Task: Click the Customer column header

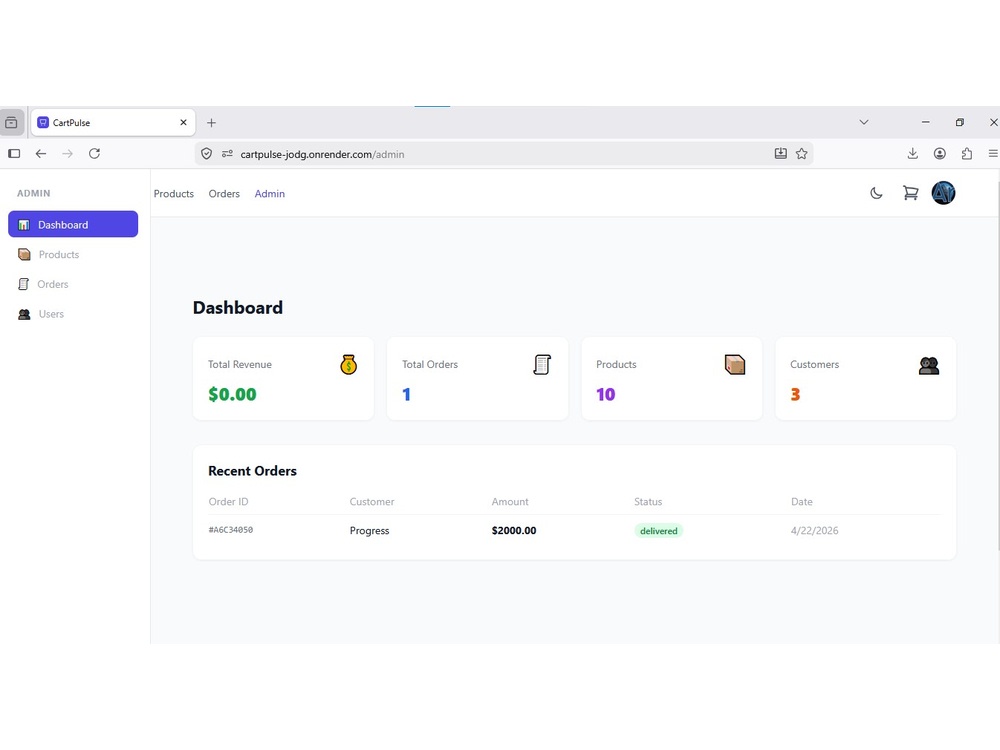Action: coord(372,502)
